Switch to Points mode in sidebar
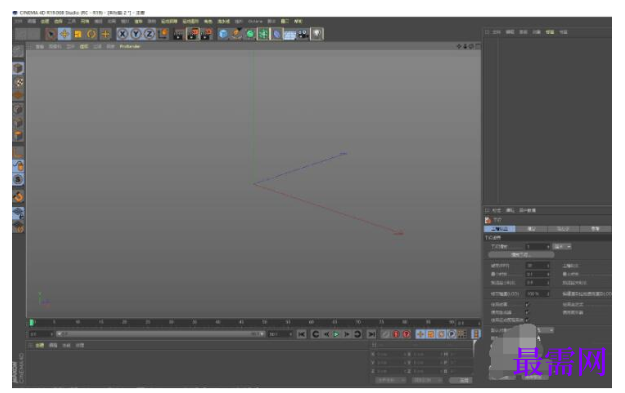 pyautogui.click(x=18, y=109)
